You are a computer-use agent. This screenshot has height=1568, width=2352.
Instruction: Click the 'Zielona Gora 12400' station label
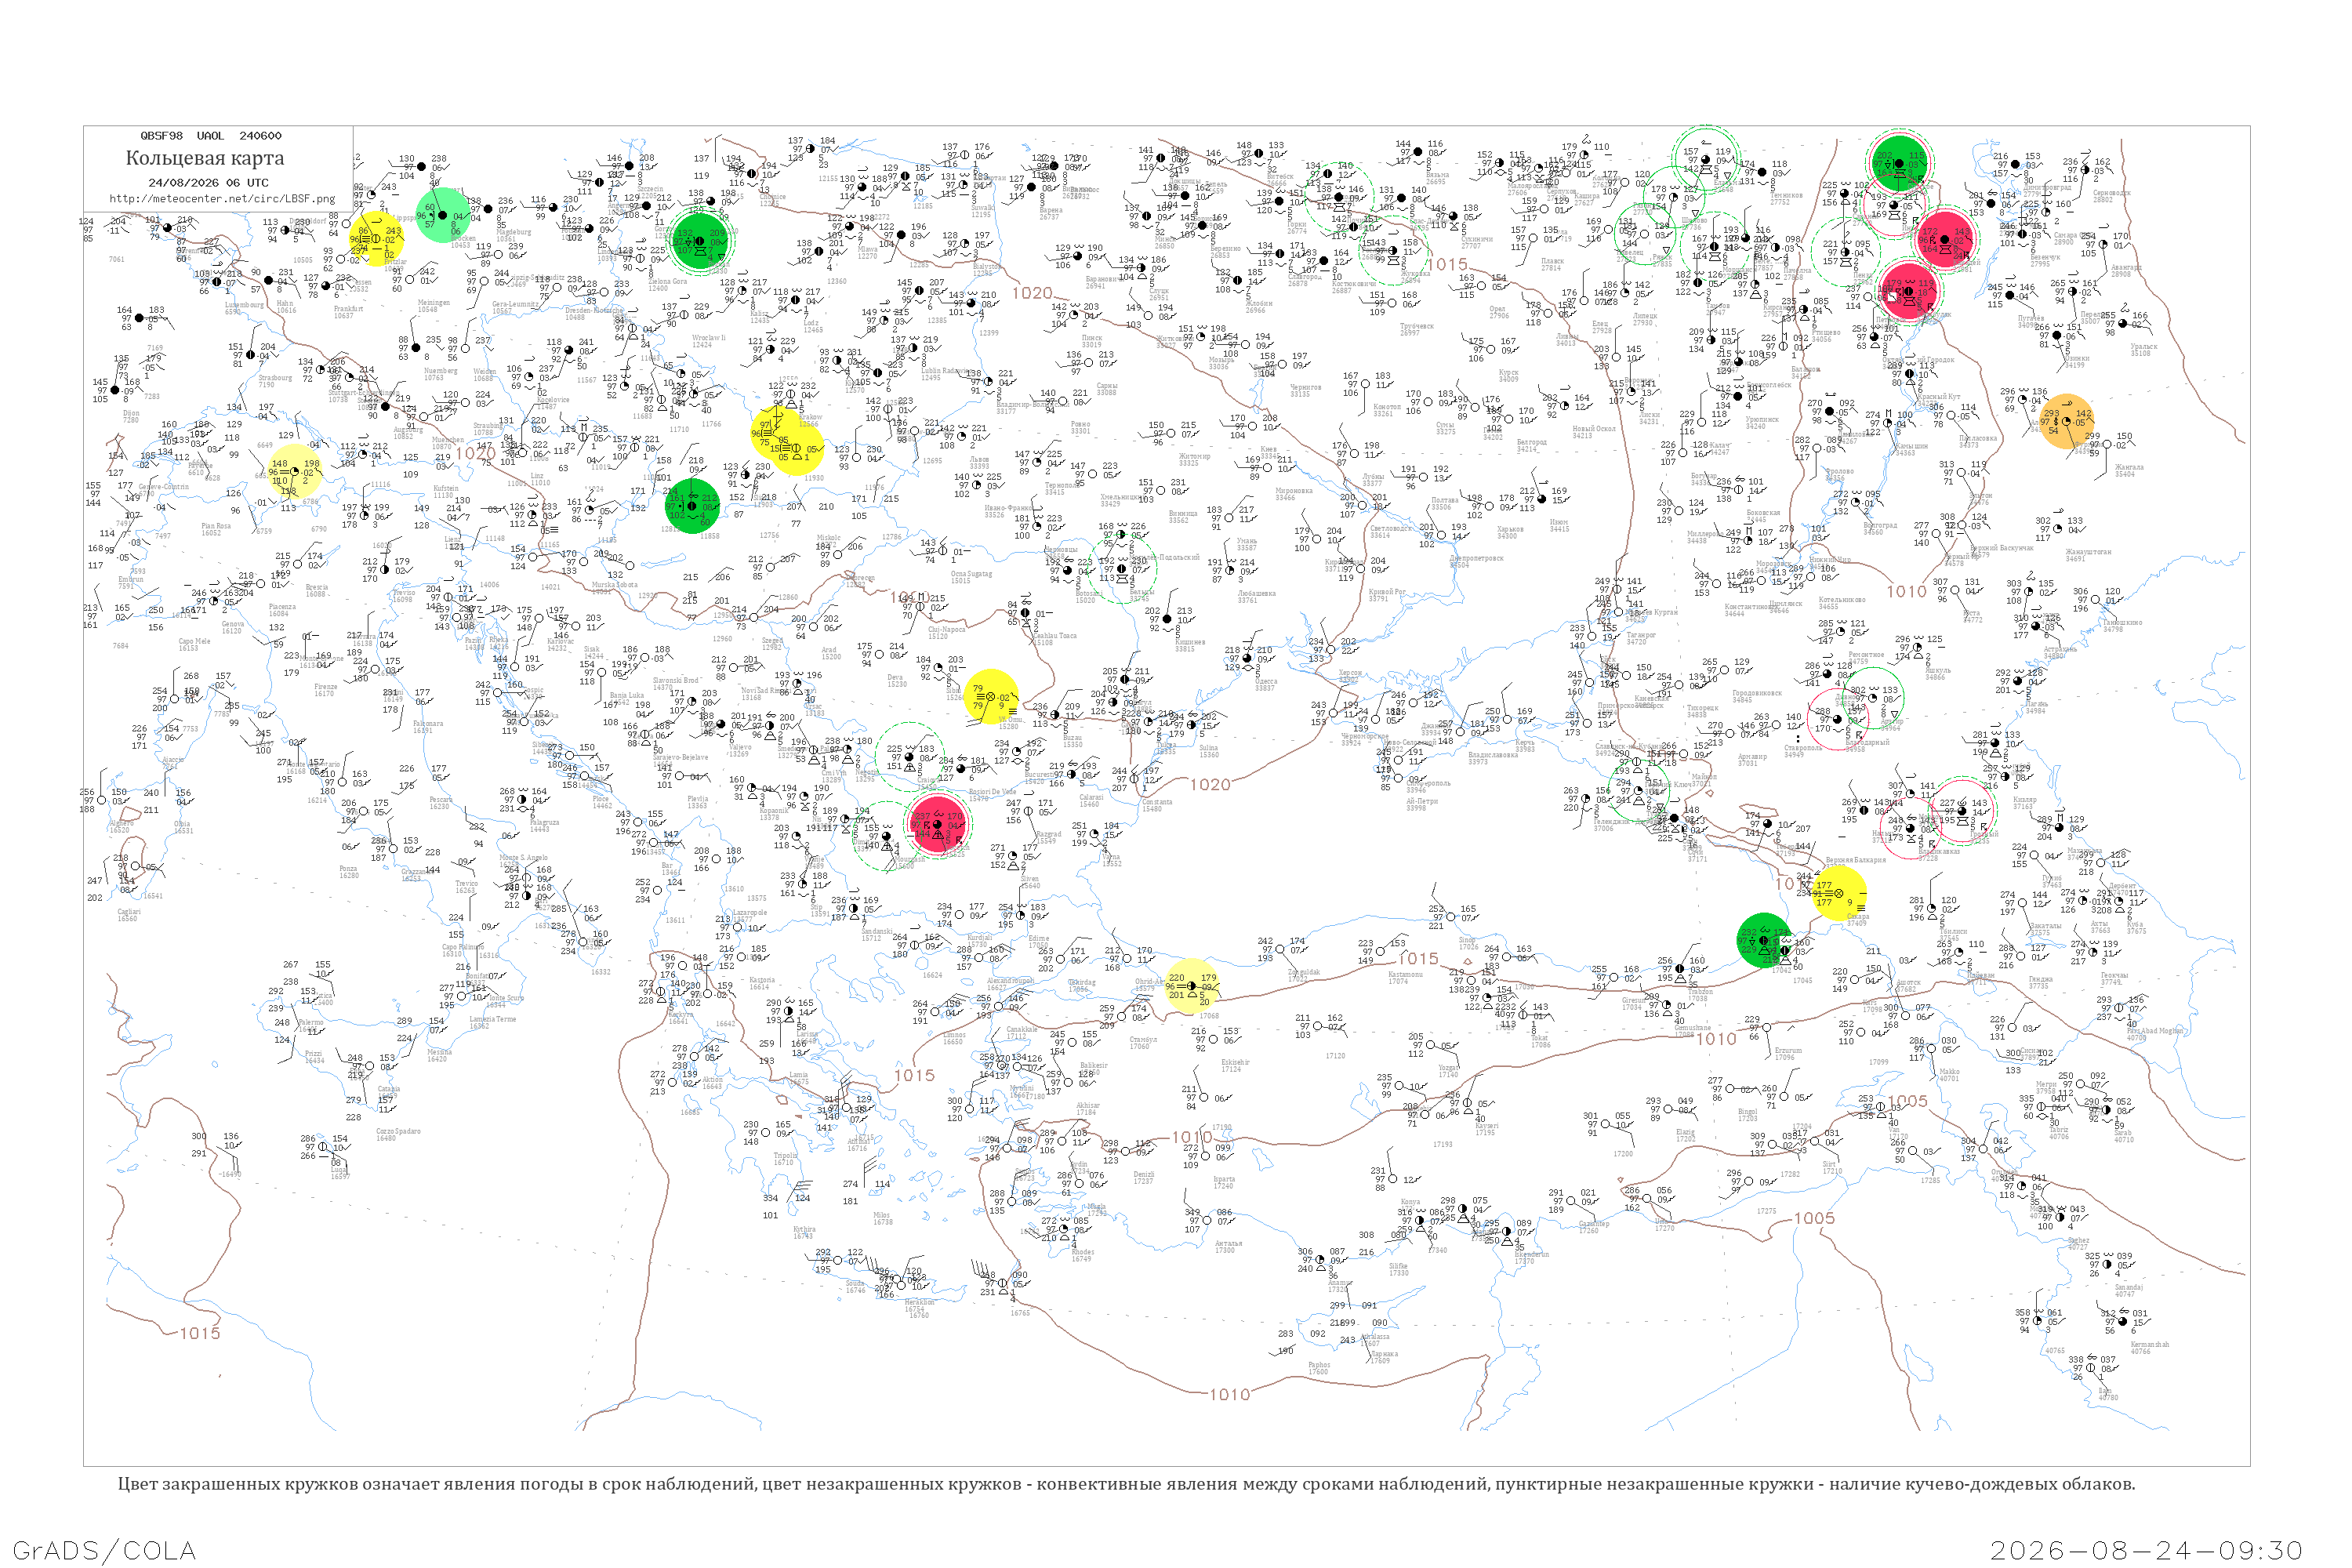(668, 285)
